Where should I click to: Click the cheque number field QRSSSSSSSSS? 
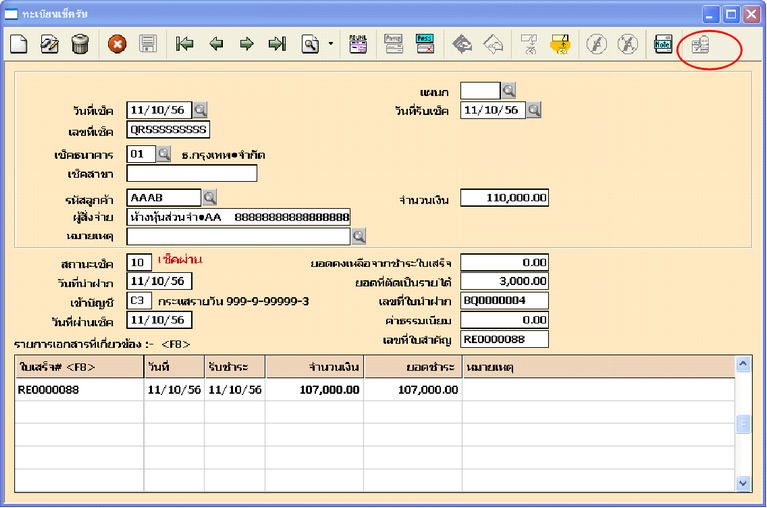(168, 129)
